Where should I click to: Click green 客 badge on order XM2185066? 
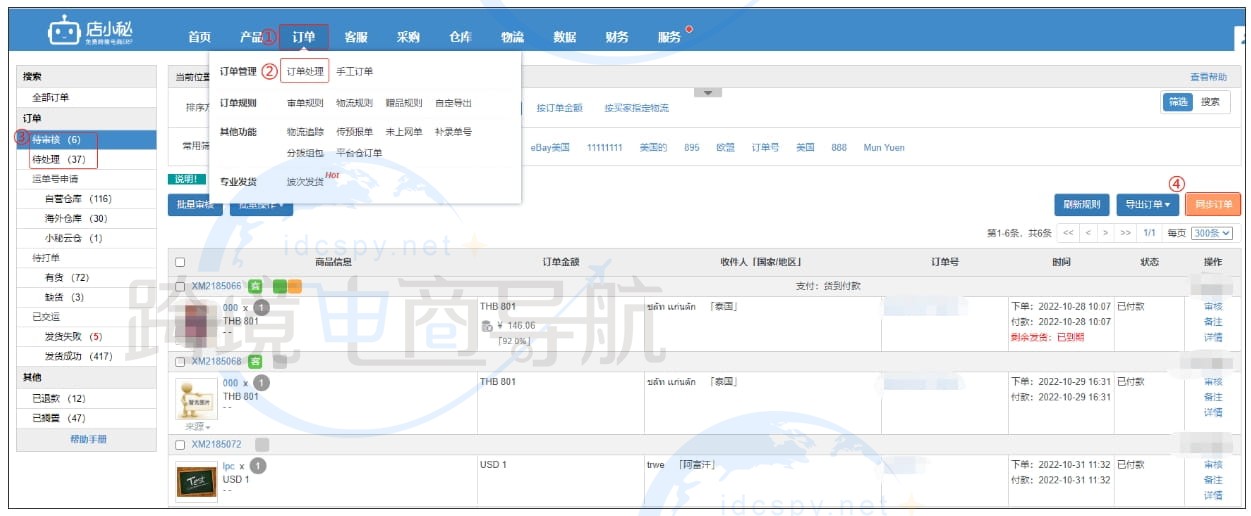[255, 286]
